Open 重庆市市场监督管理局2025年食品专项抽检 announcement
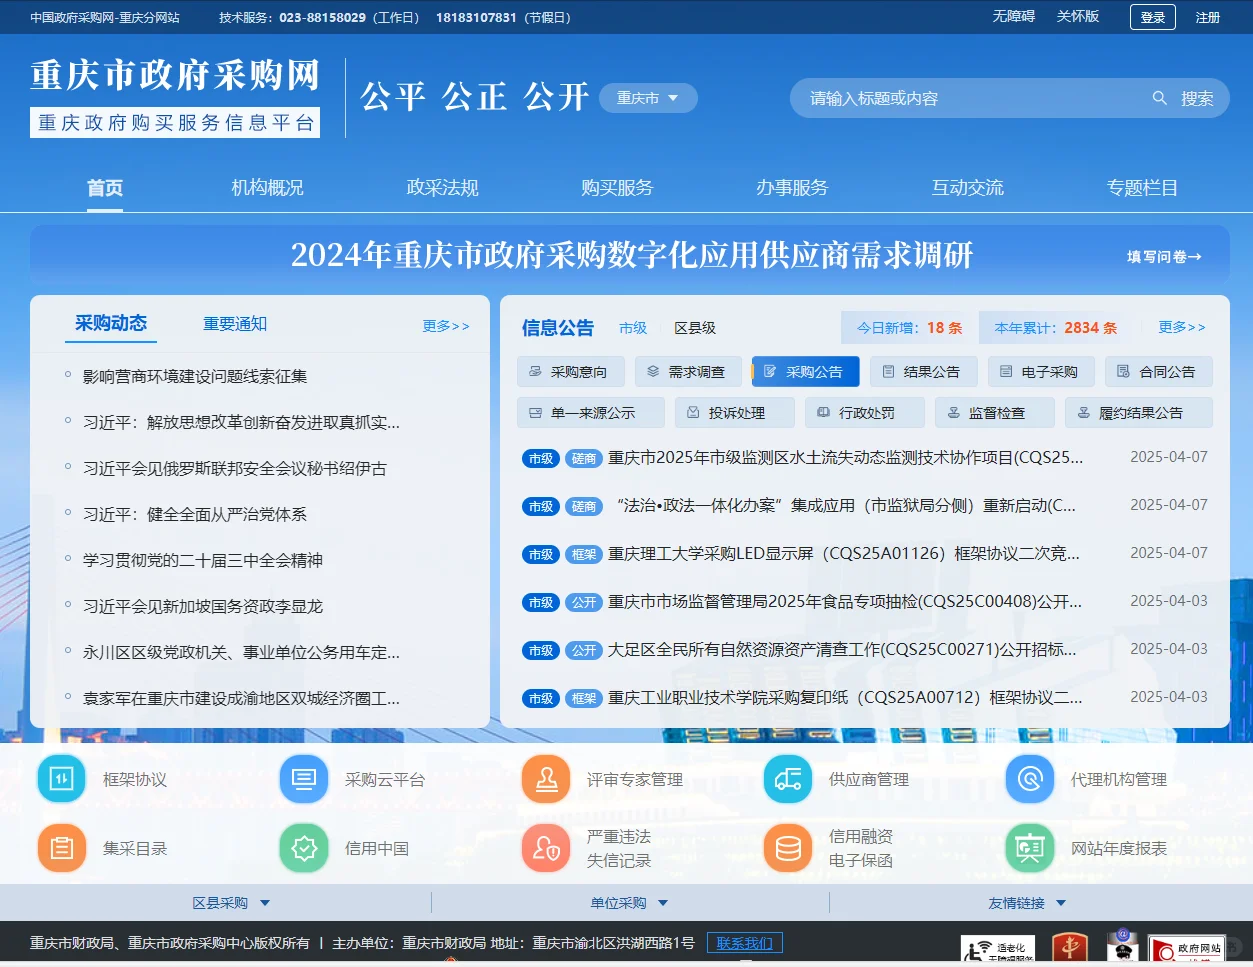 point(845,601)
